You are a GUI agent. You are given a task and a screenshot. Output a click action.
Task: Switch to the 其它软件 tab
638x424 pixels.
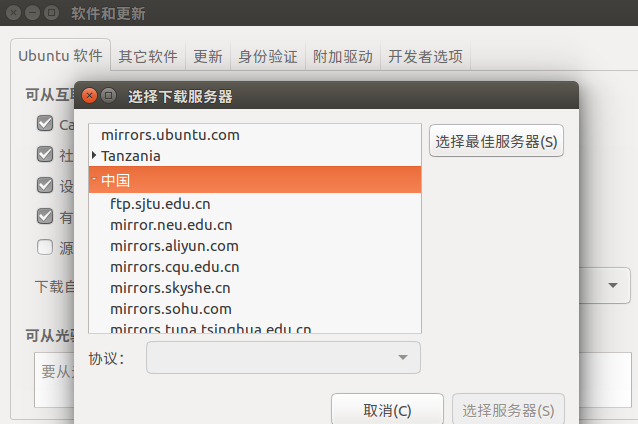tap(148, 56)
